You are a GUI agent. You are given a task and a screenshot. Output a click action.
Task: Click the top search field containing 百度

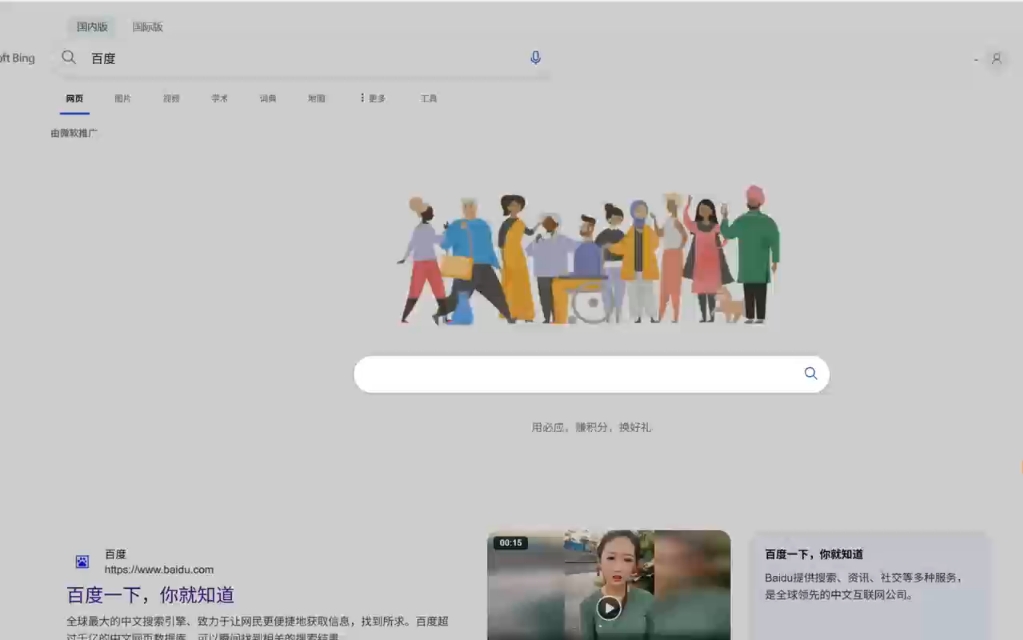coord(302,58)
